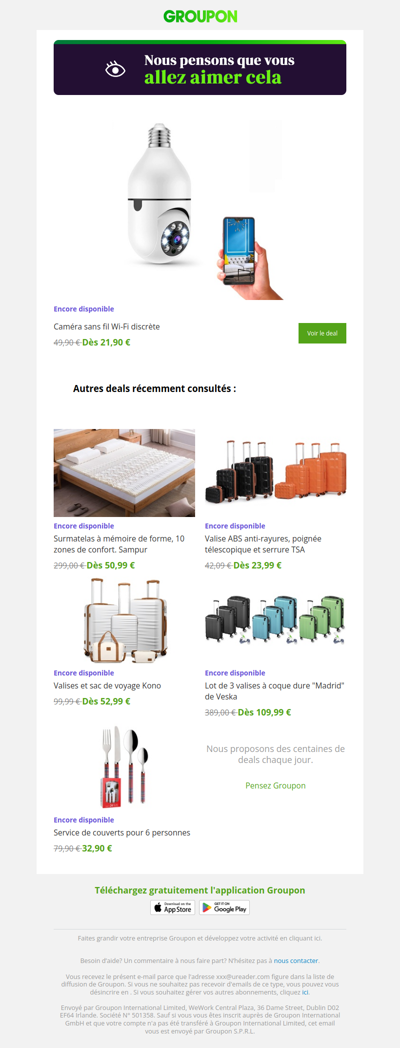
Task: Click the 'Voir le deal' button
Action: pos(322,333)
